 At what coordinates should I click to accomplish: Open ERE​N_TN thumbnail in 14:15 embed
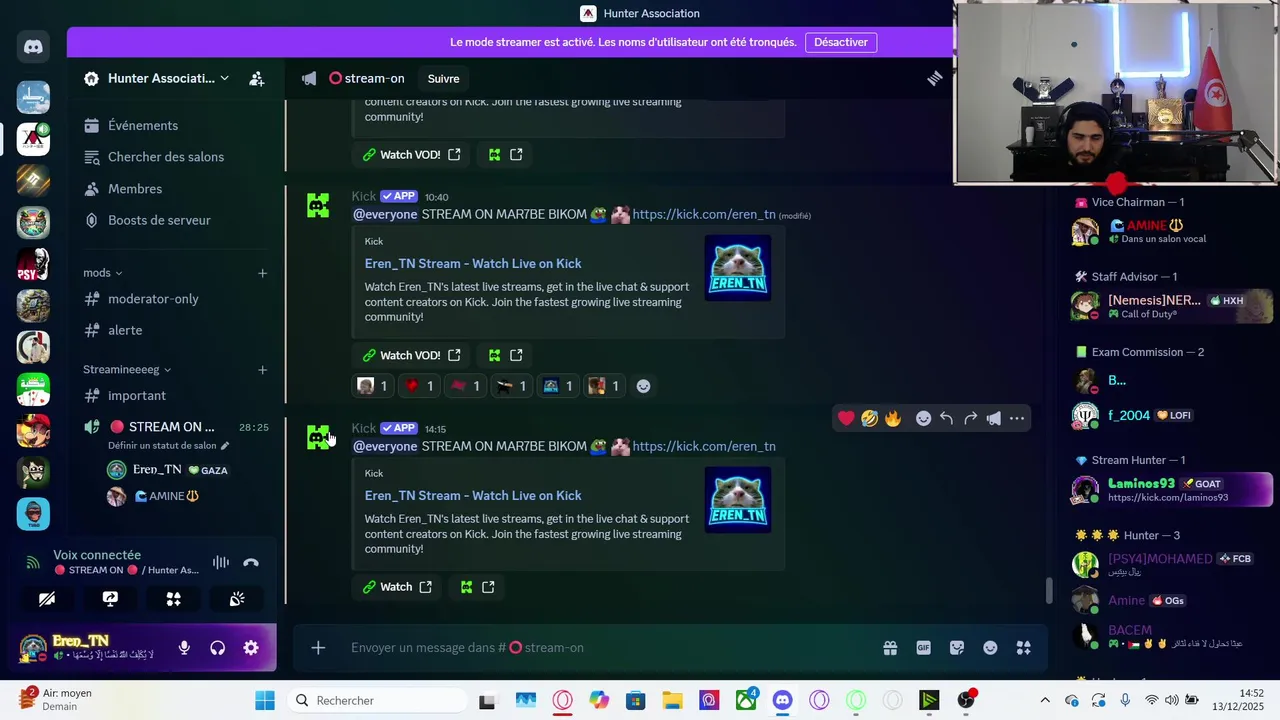(738, 499)
